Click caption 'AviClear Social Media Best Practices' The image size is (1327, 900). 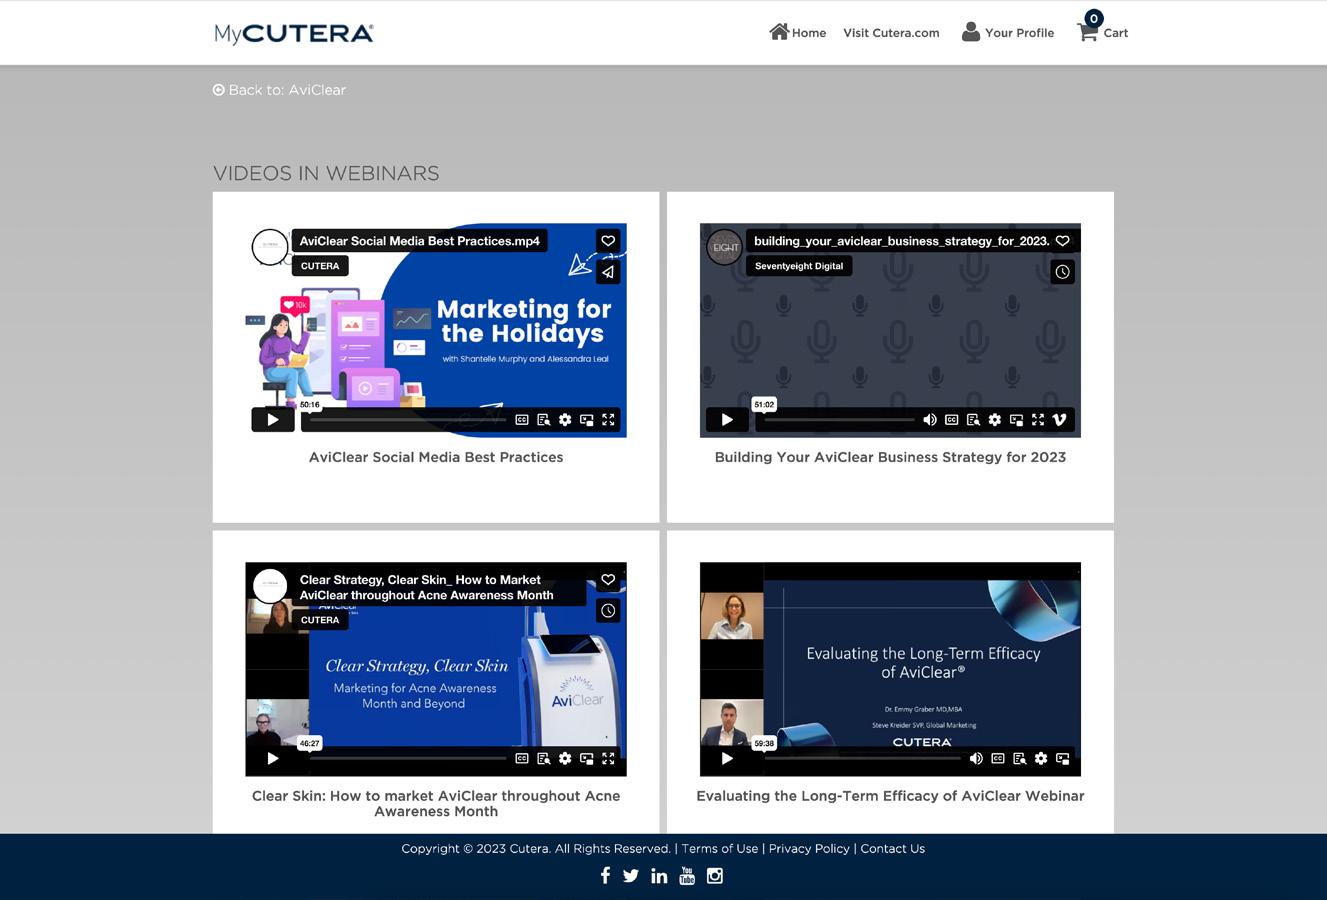click(436, 457)
